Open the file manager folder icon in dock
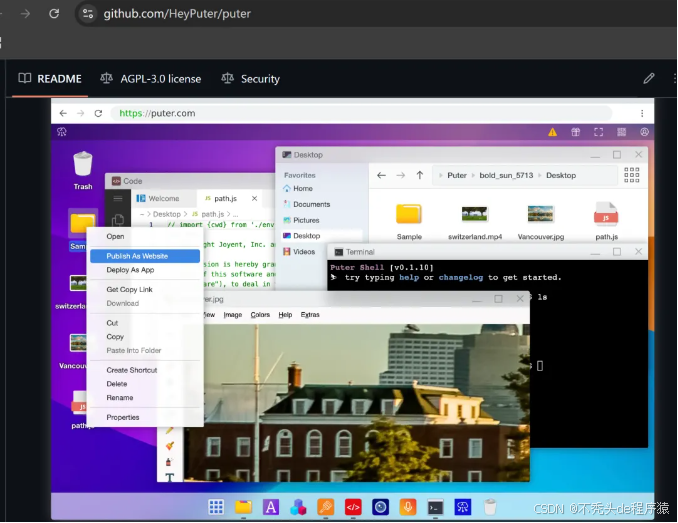The width and height of the screenshot is (678, 523). pyautogui.click(x=243, y=507)
